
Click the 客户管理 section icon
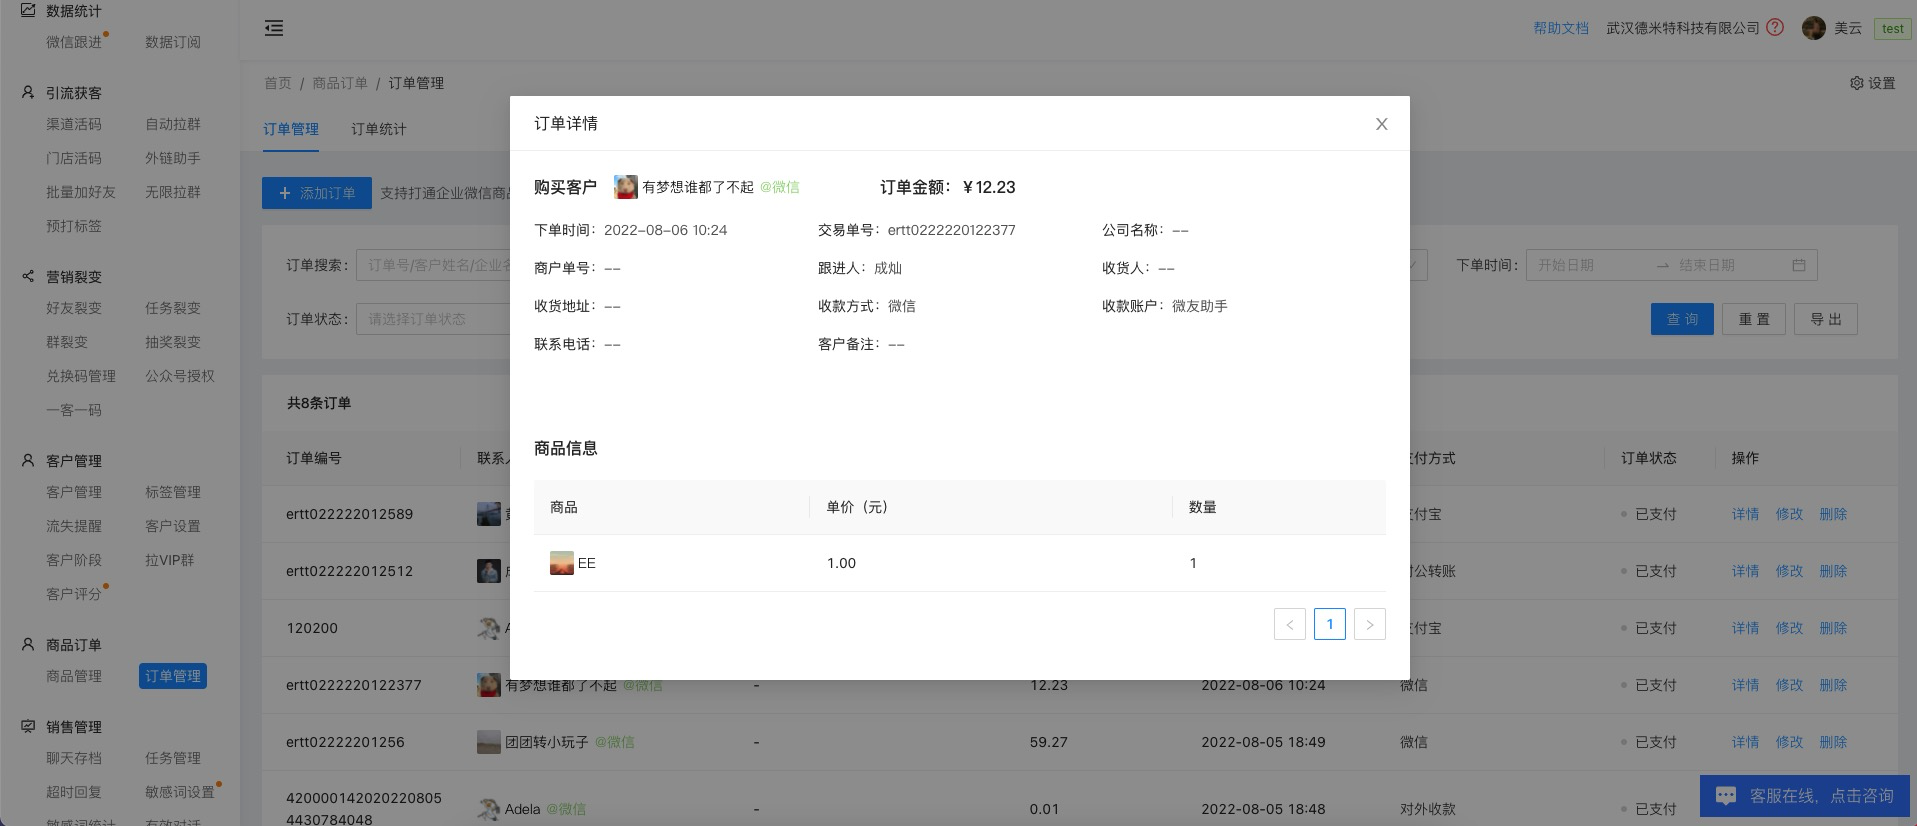[28, 460]
